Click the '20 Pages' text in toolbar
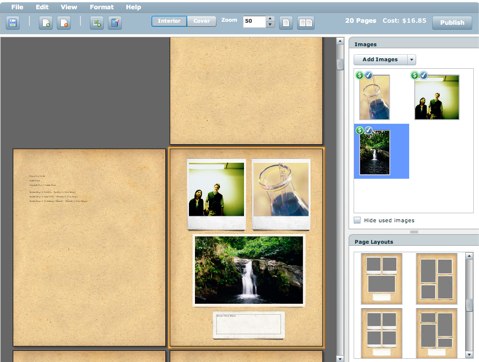The width and height of the screenshot is (479, 362). coord(361,21)
